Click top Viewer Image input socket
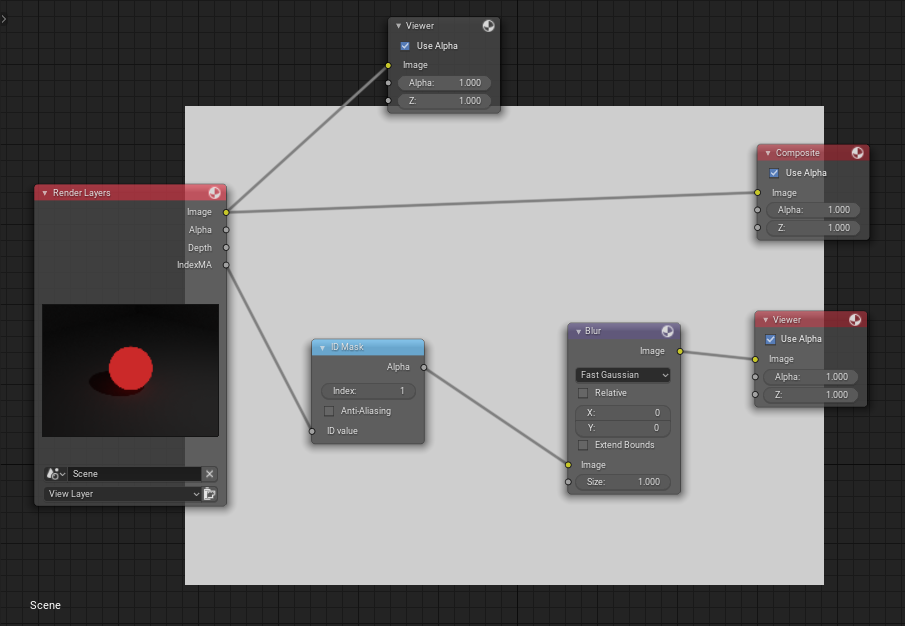The width and height of the screenshot is (905, 626). click(388, 65)
